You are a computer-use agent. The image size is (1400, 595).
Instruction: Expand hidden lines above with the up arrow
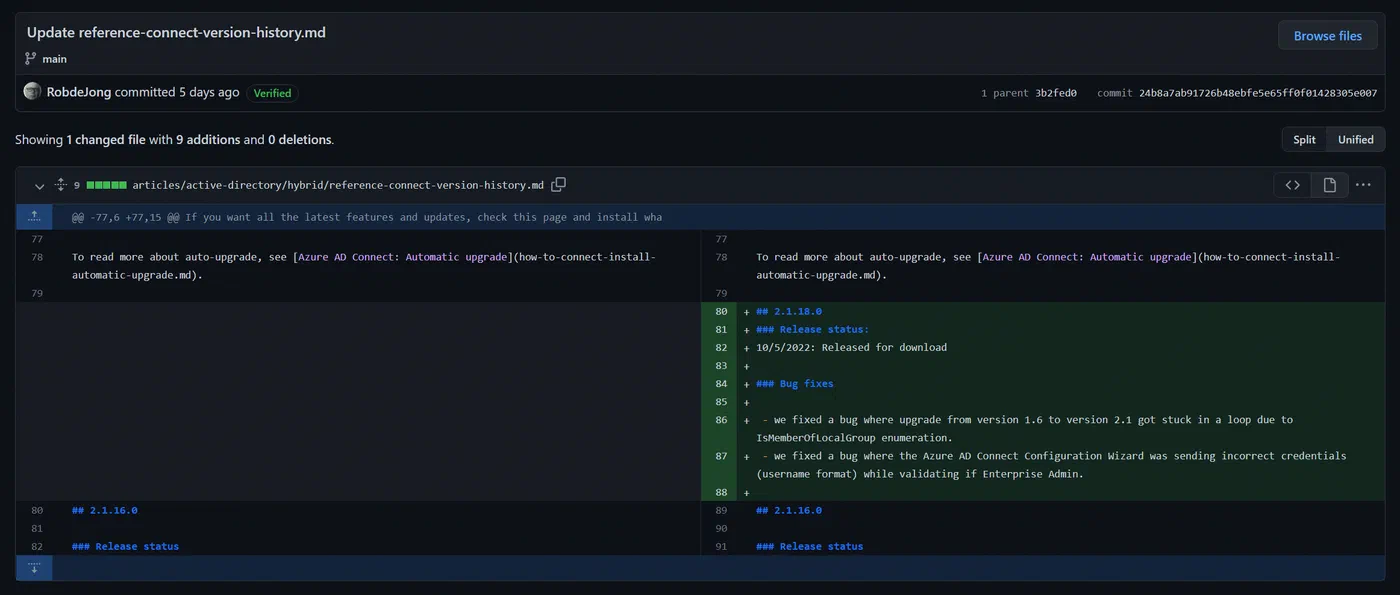pyautogui.click(x=34, y=216)
